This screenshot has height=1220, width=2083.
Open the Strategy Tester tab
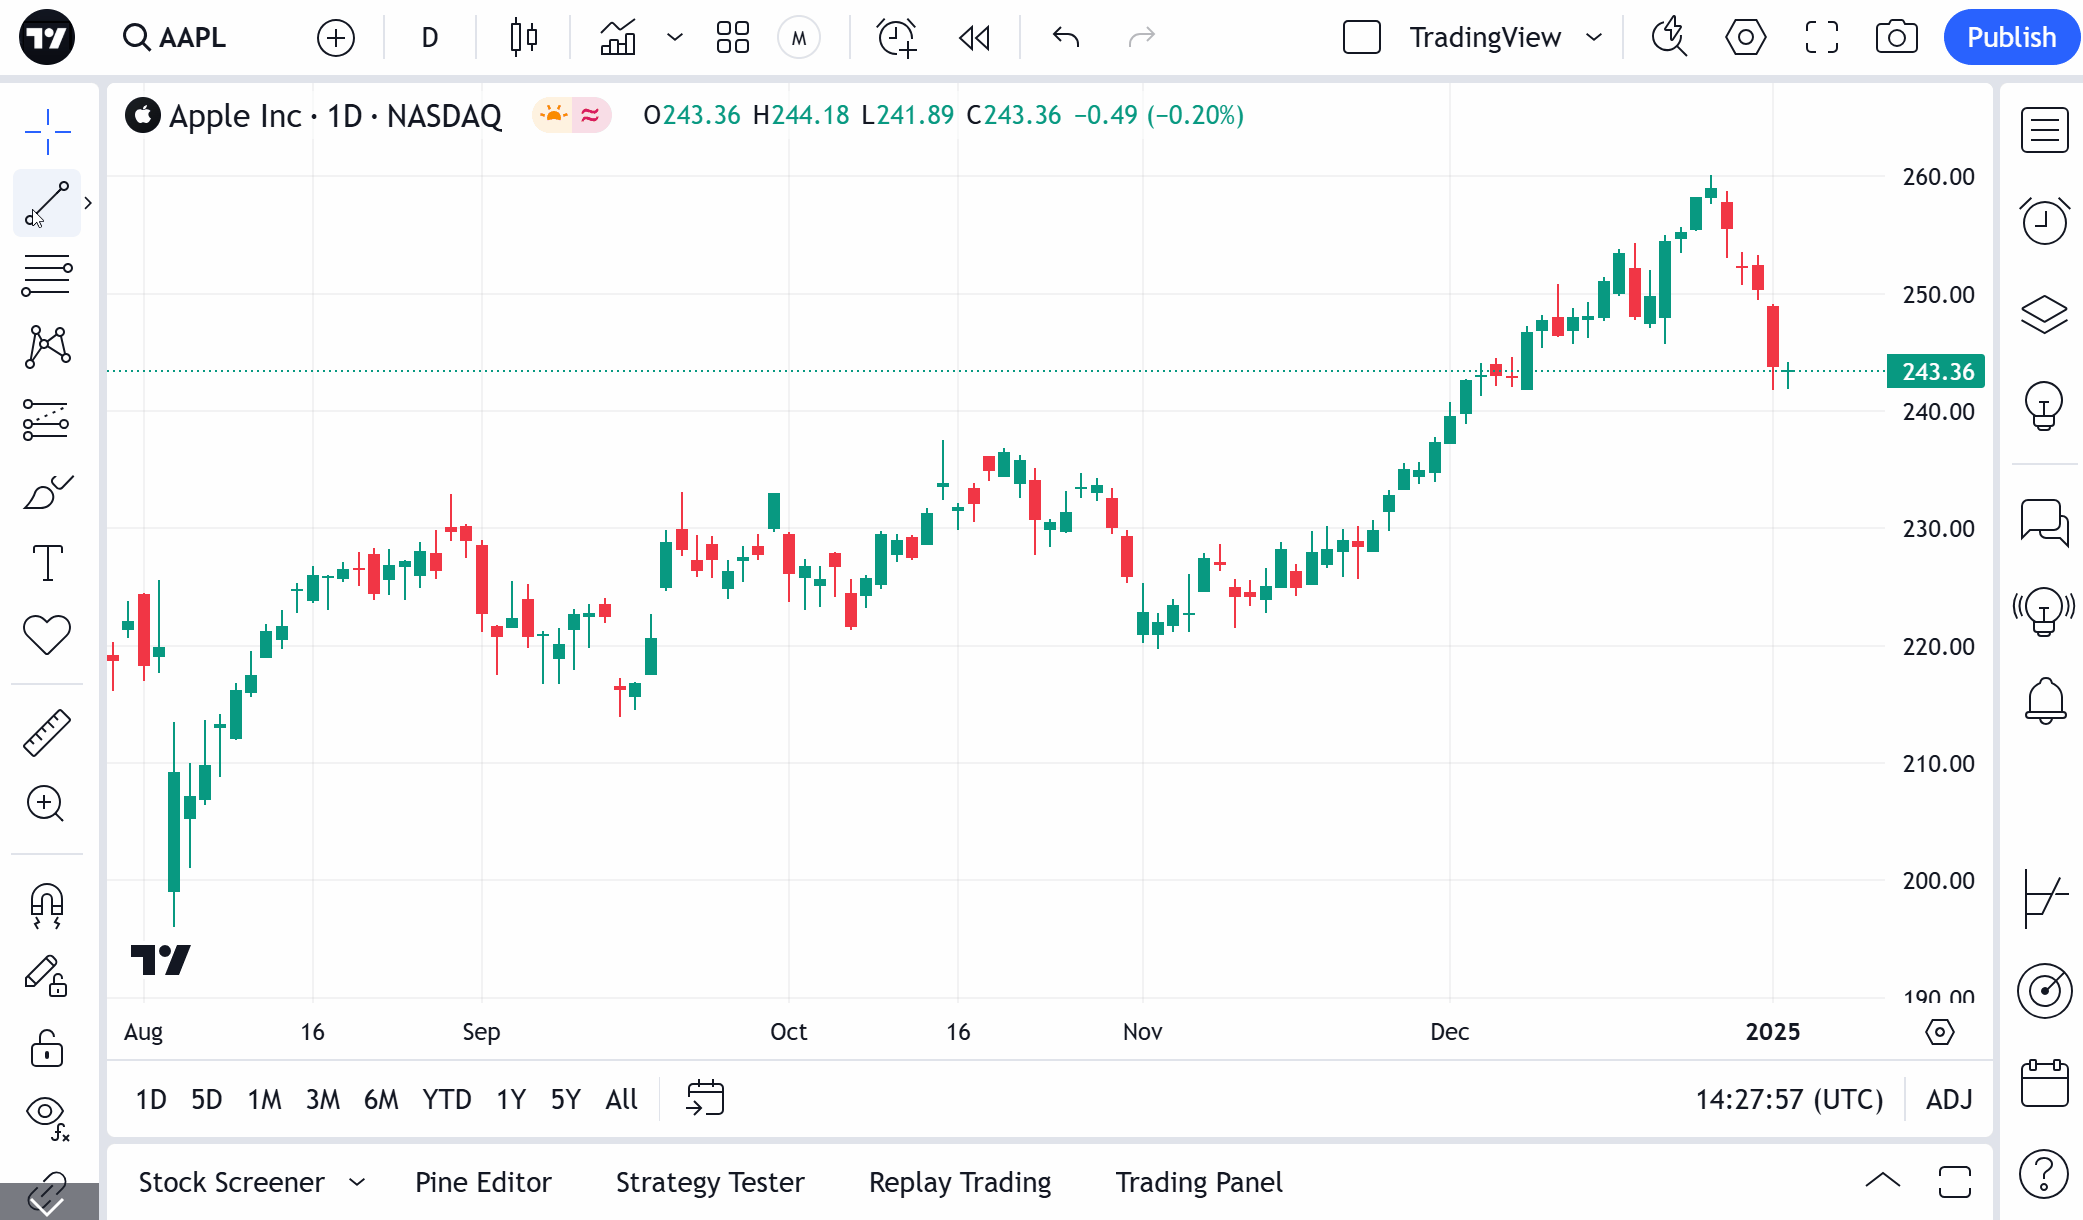(709, 1182)
